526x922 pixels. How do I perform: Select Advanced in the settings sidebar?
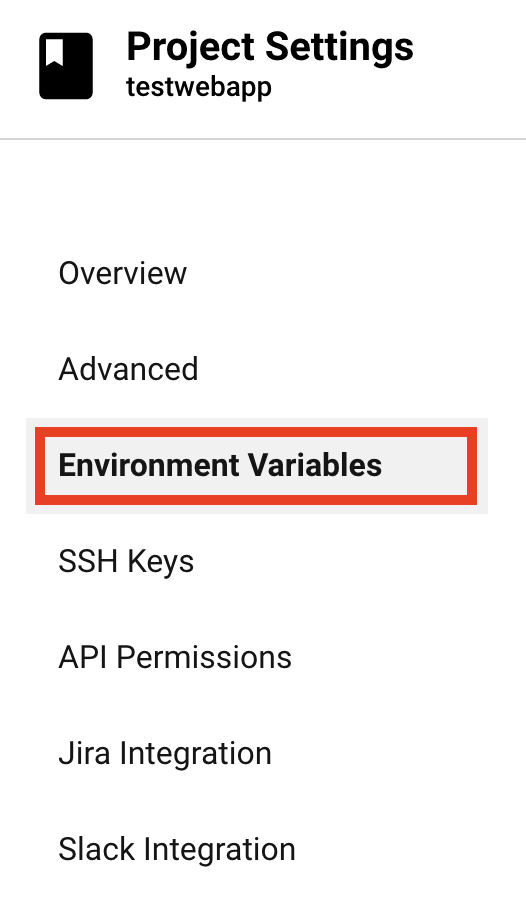tap(128, 369)
